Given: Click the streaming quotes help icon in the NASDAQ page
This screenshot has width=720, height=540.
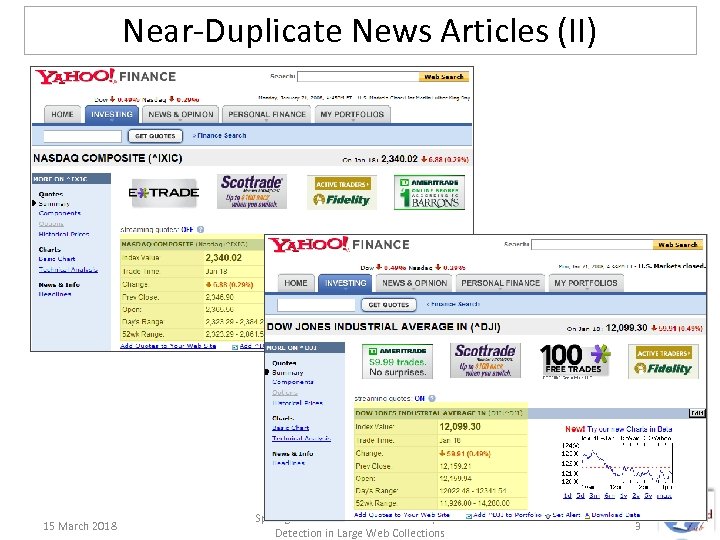Looking at the screenshot, I should (201, 229).
